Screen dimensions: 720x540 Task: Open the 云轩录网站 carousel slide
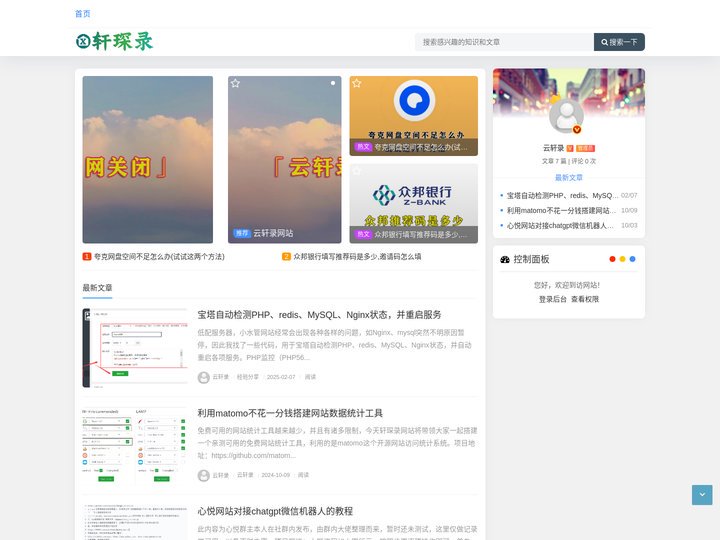[x=285, y=159]
